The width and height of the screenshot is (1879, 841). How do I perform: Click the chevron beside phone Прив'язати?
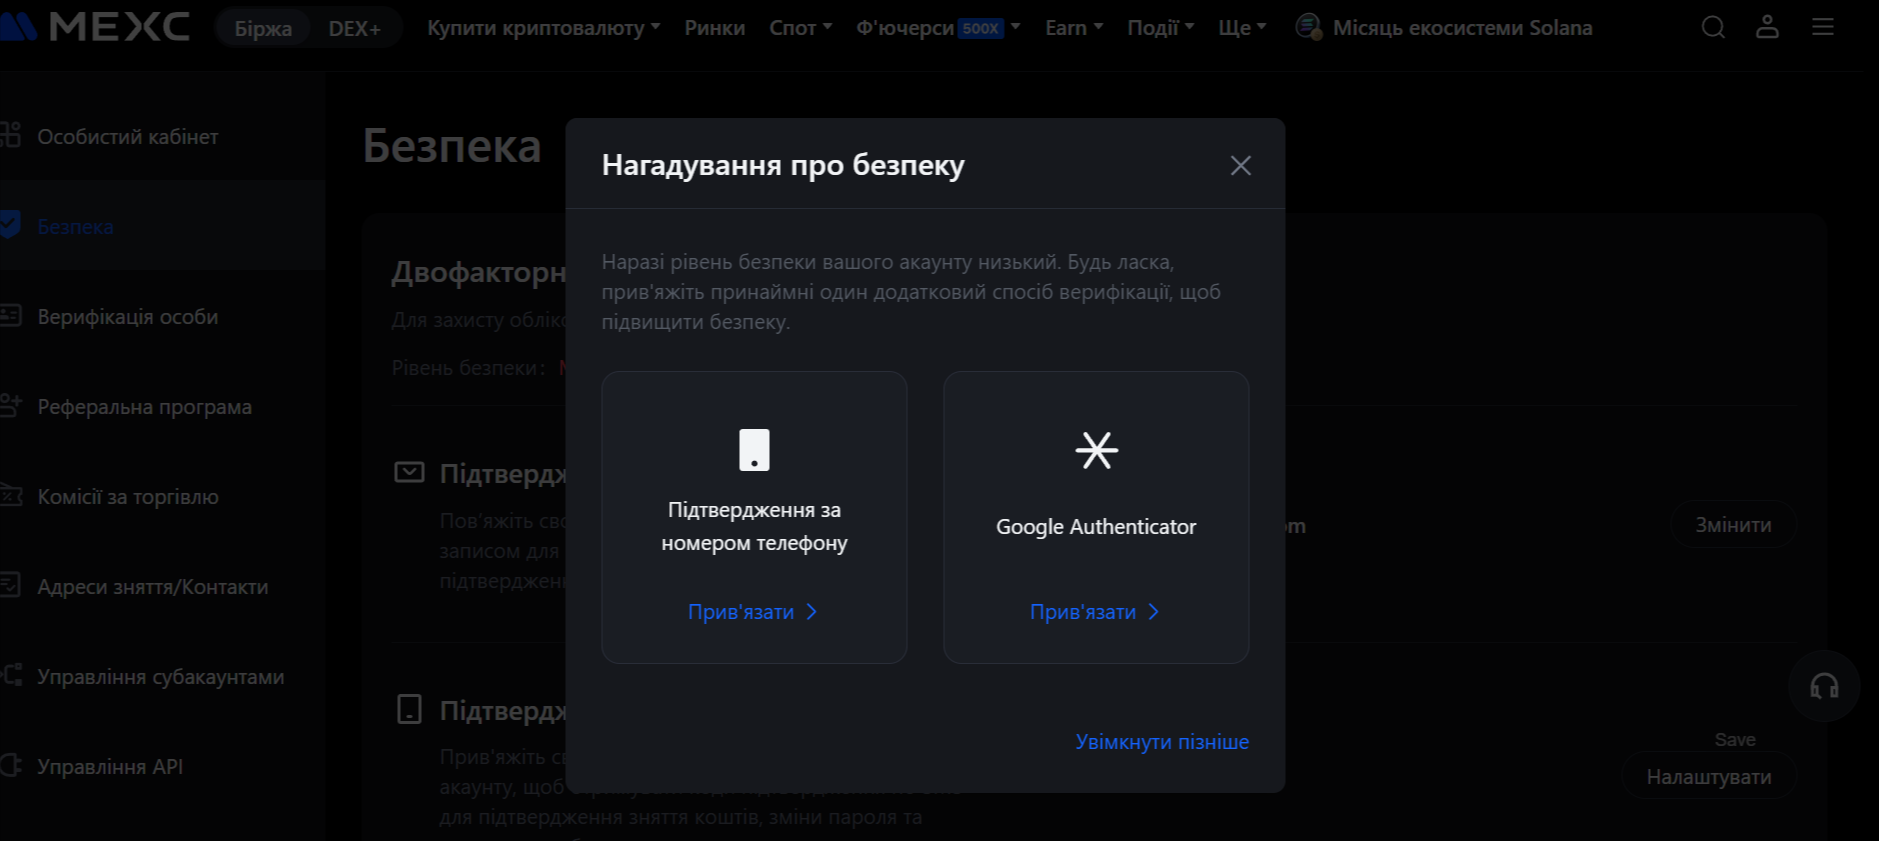(812, 612)
